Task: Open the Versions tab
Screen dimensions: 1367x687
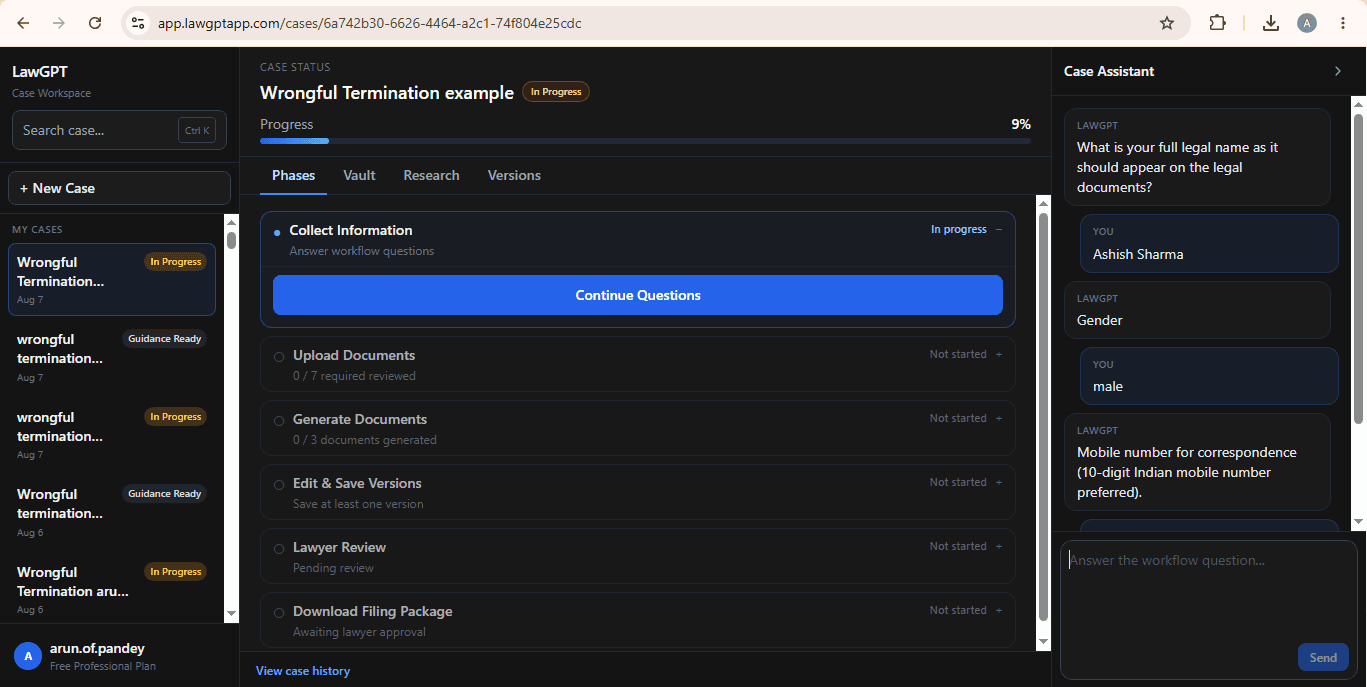Action: [x=514, y=175]
